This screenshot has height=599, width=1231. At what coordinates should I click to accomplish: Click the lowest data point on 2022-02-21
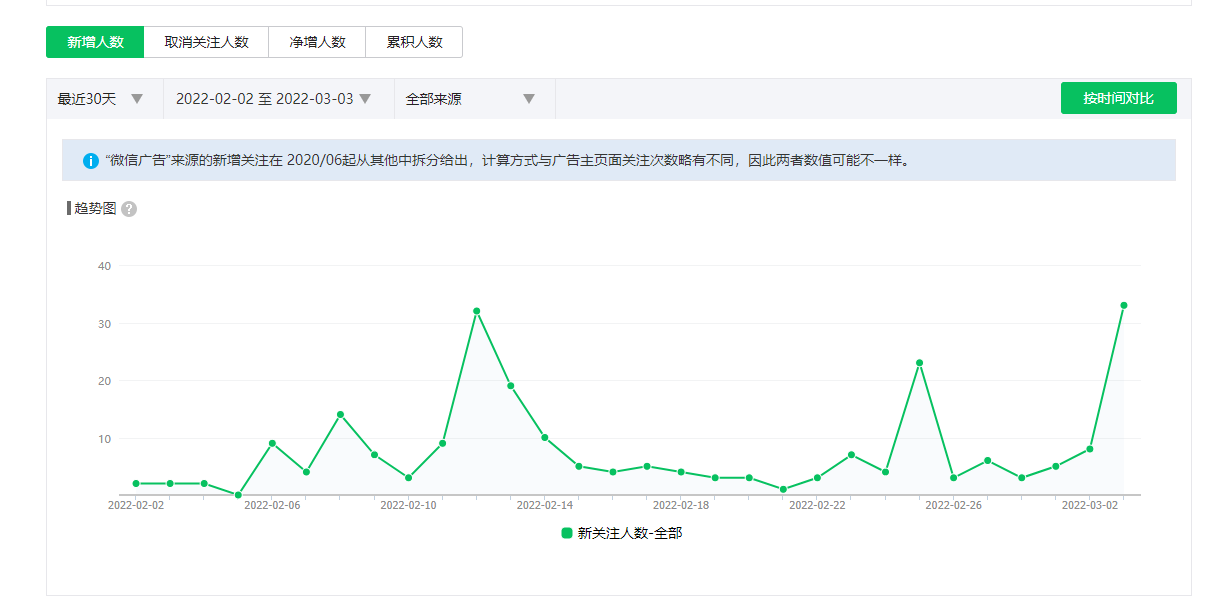pos(783,489)
